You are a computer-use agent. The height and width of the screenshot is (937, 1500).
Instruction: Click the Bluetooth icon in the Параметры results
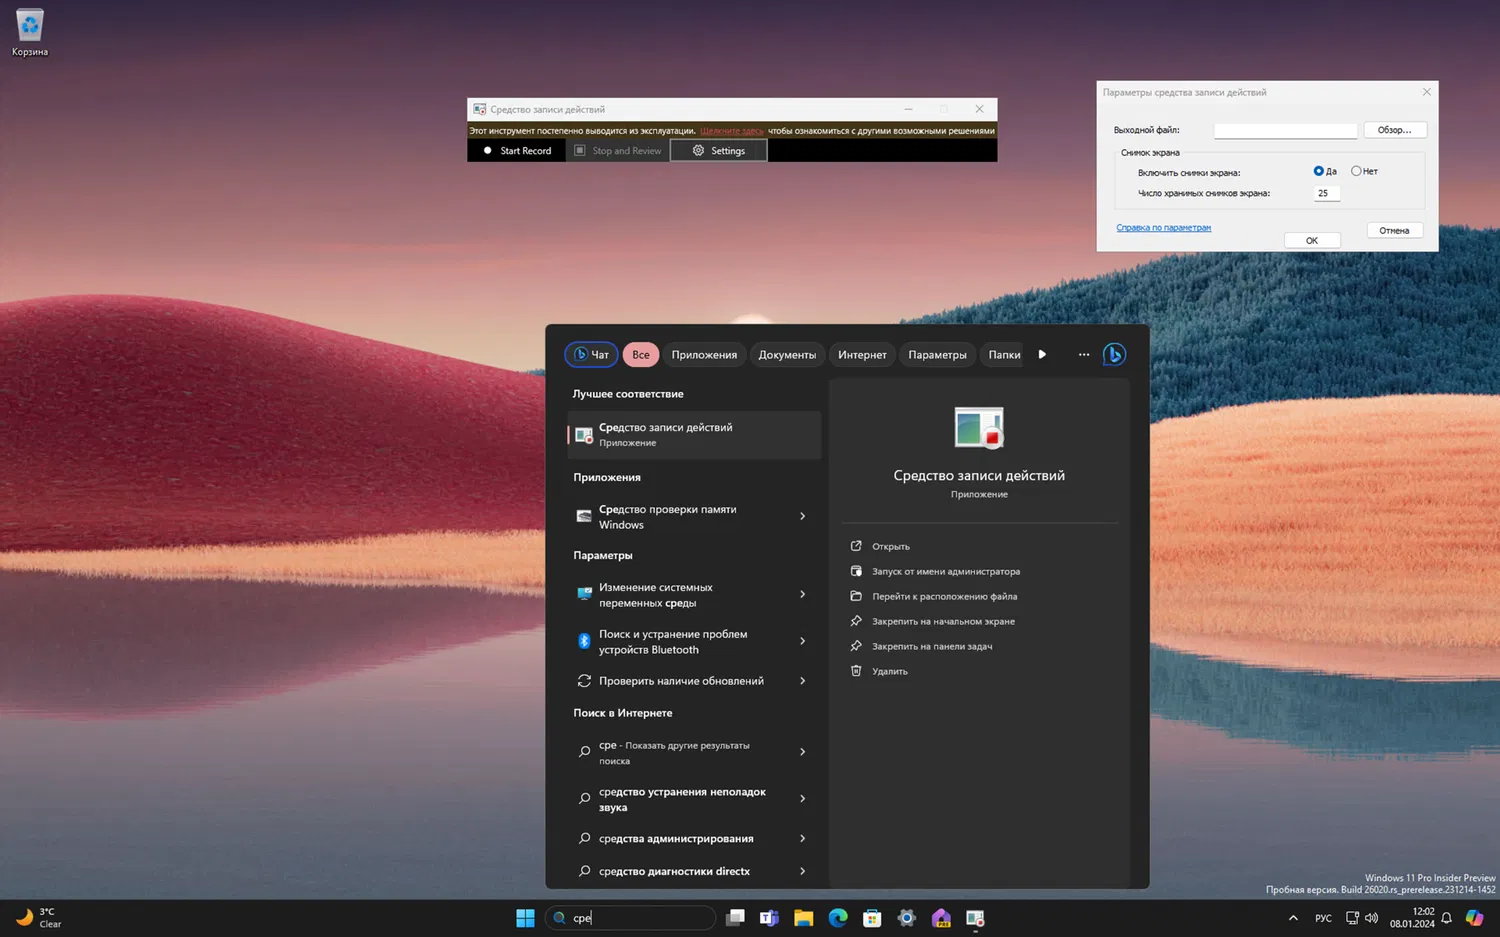(x=584, y=641)
